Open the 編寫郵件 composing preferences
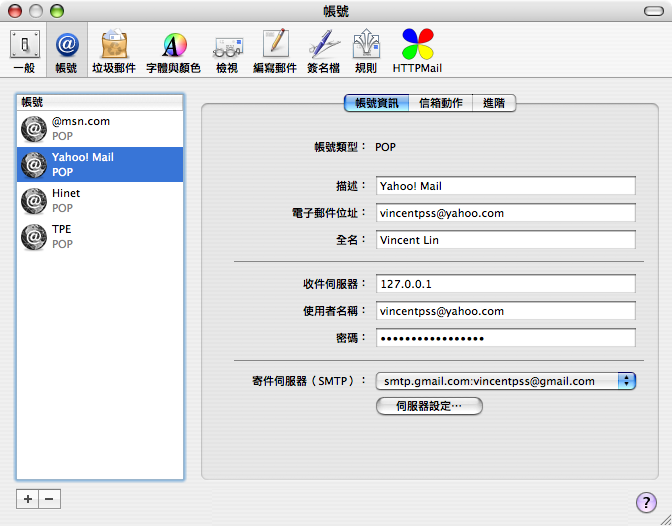This screenshot has width=672, height=526. pos(275,51)
